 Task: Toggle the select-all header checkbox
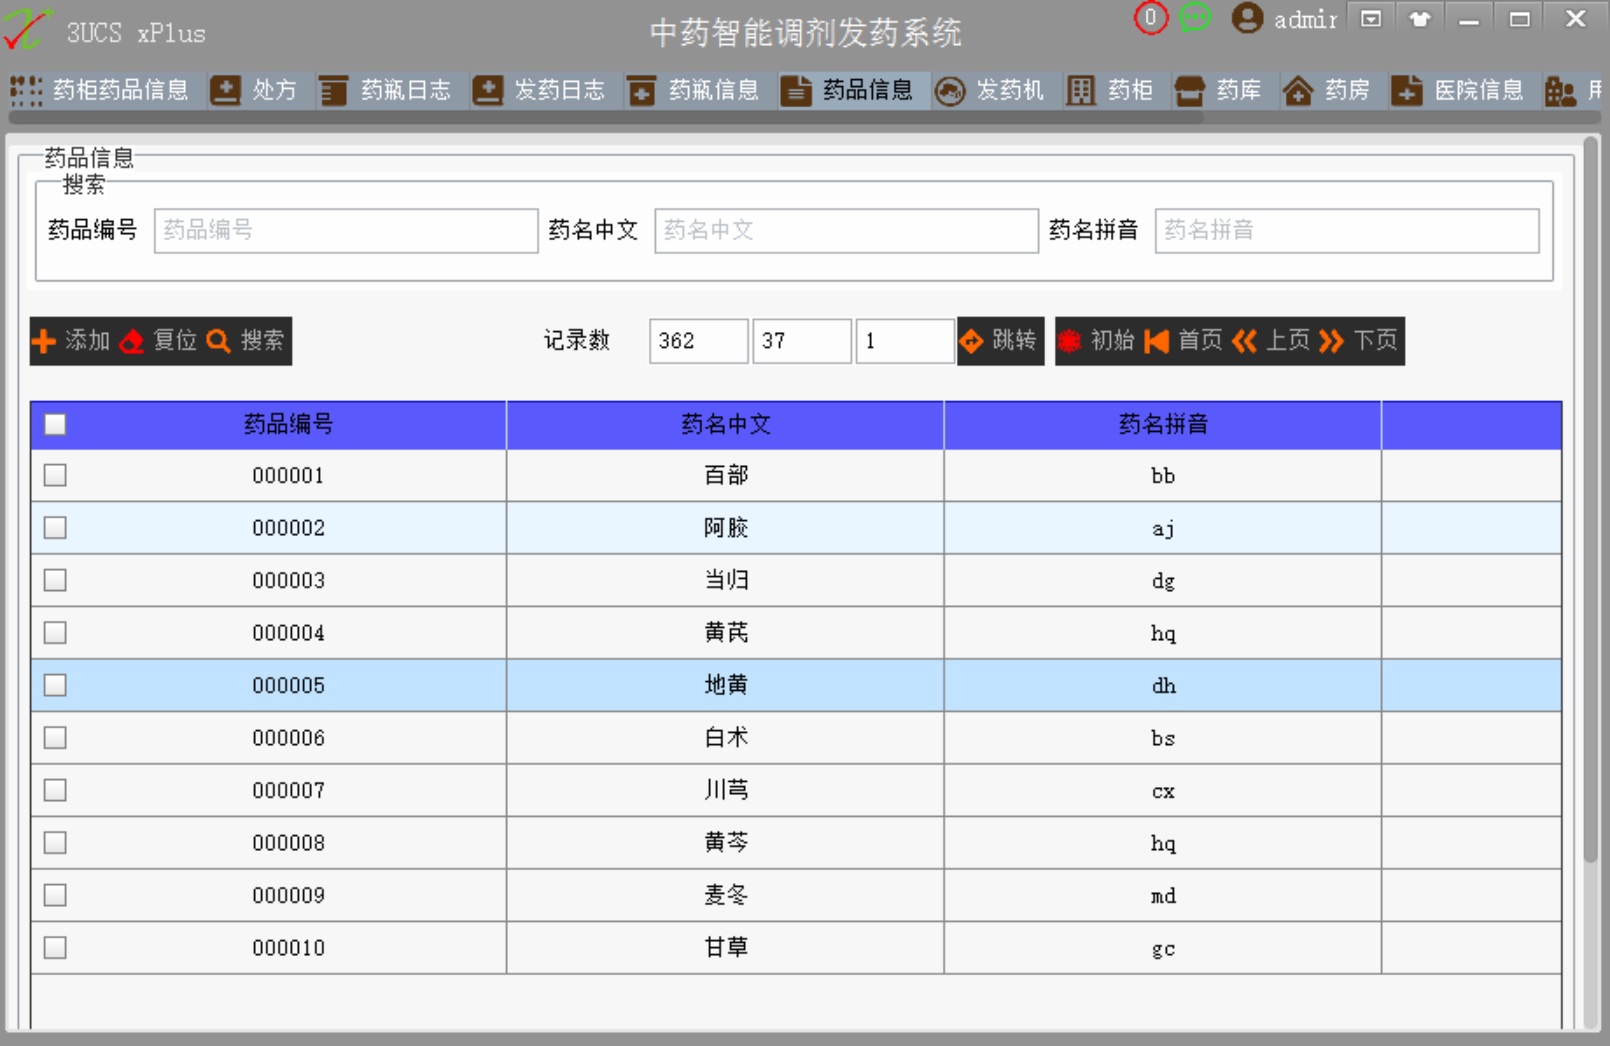[x=55, y=425]
